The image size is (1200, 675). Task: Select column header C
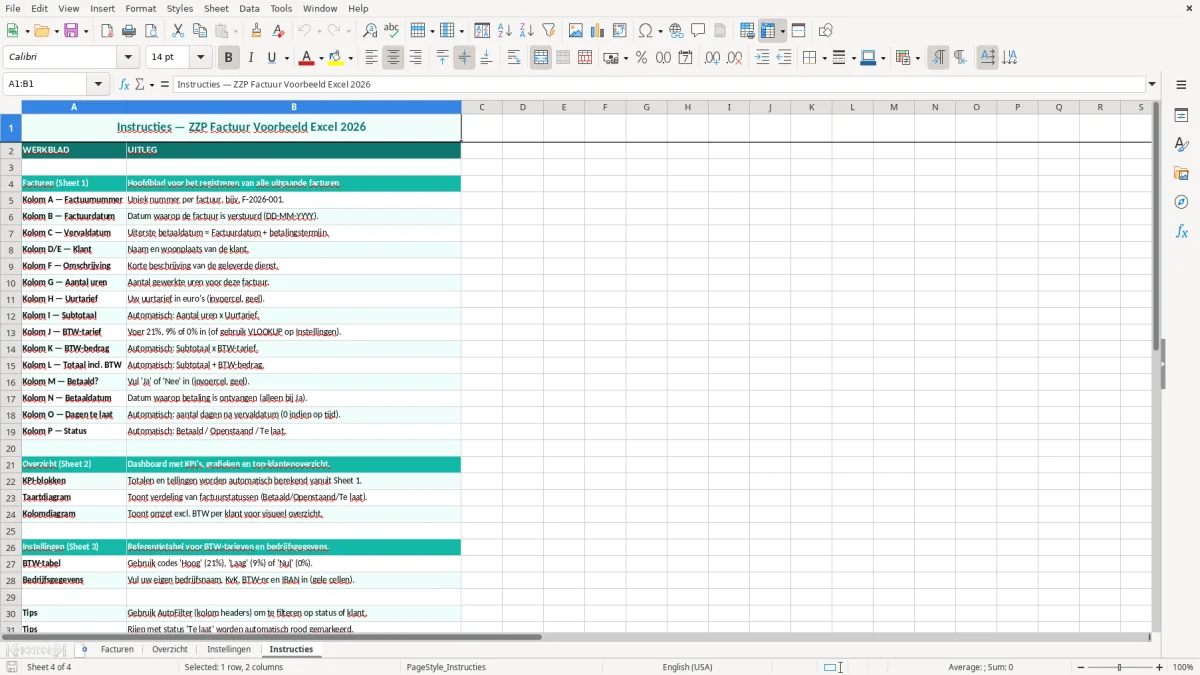tap(481, 107)
